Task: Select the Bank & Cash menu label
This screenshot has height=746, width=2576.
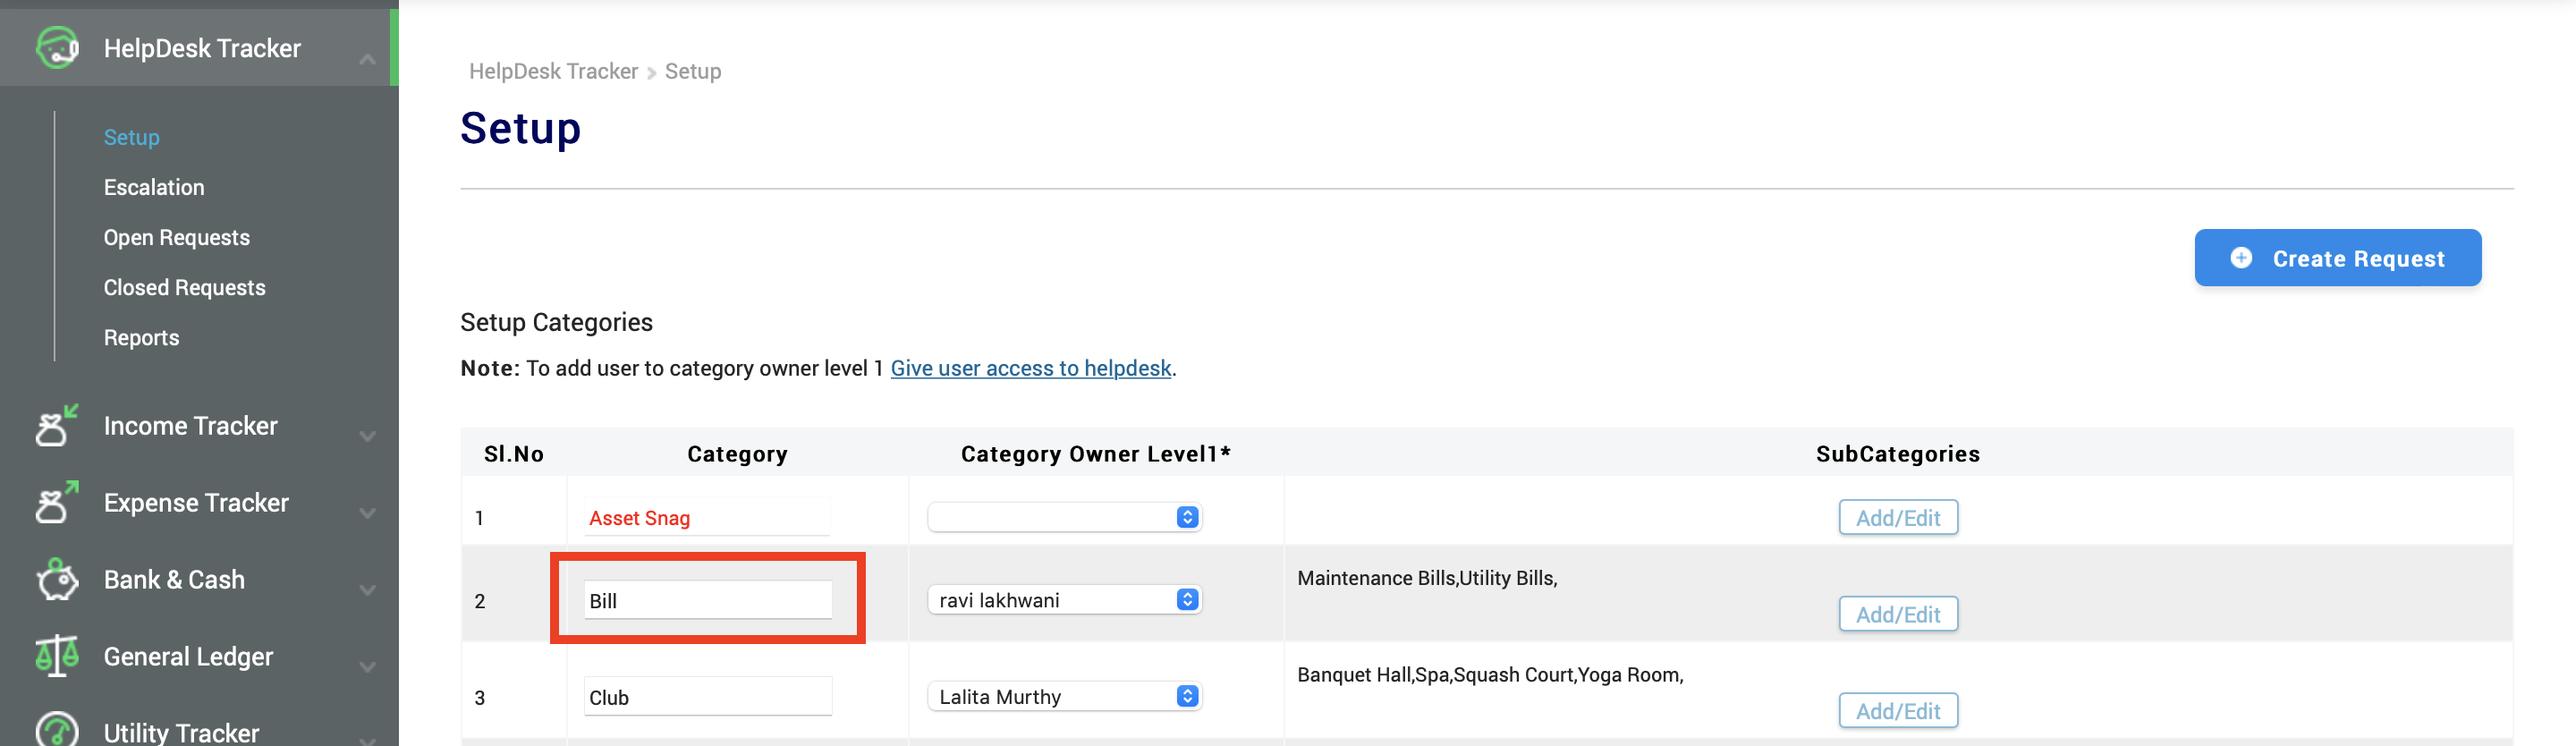Action: [174, 579]
